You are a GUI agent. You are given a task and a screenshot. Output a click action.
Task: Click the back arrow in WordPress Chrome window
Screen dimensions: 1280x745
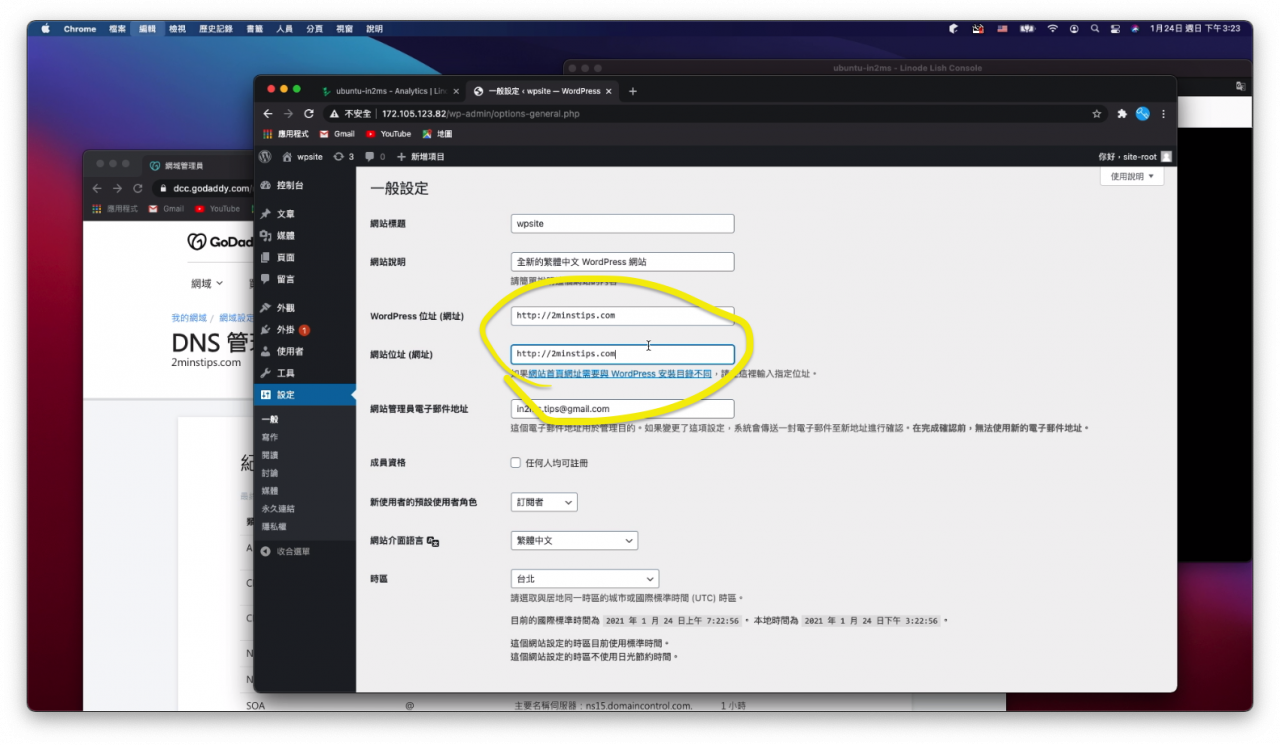pyautogui.click(x=268, y=114)
